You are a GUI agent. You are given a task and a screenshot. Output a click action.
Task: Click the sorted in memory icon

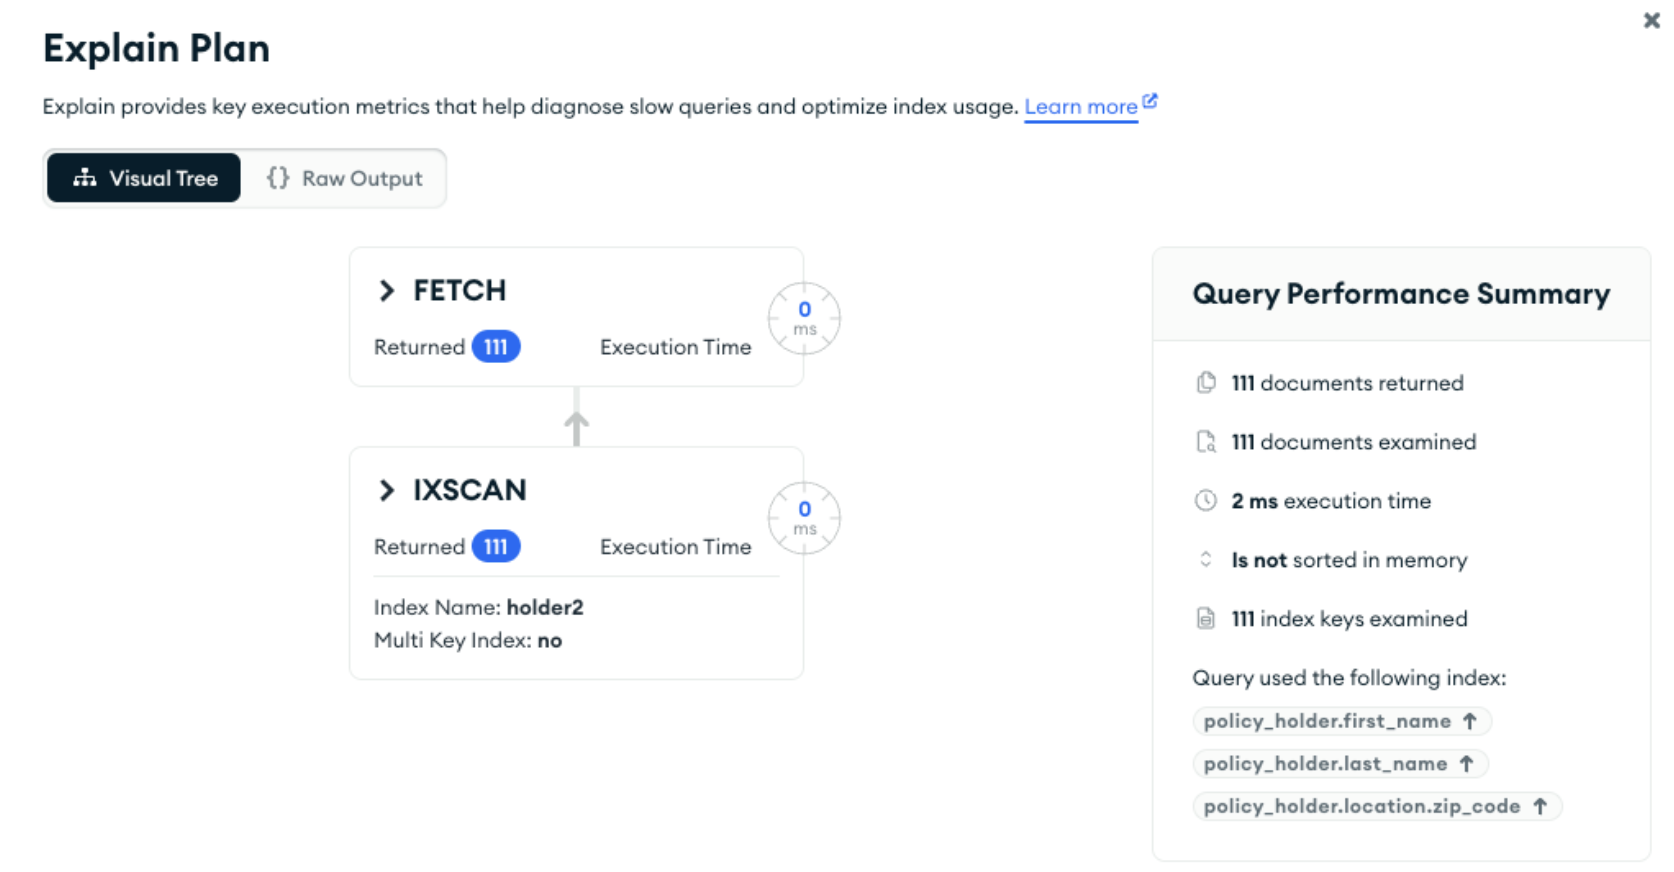tap(1206, 560)
